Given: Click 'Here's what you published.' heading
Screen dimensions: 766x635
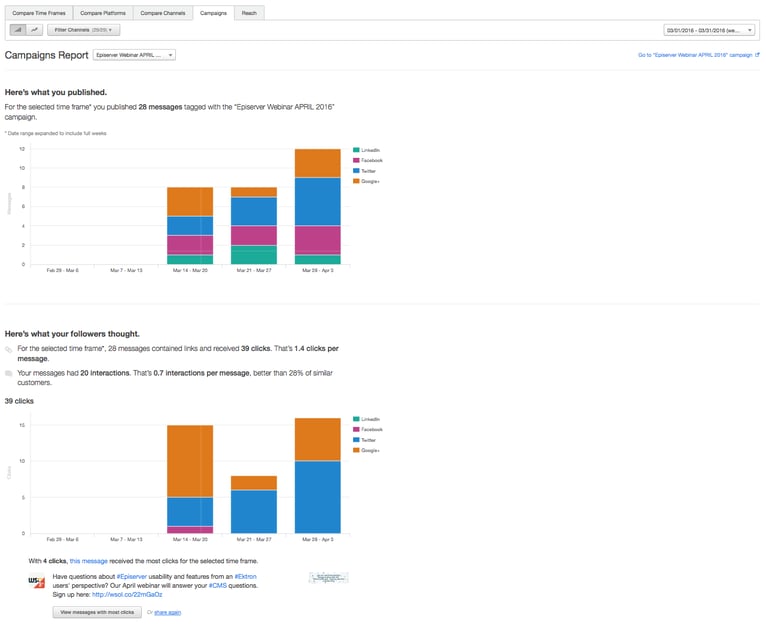Looking at the screenshot, I should 56,92.
